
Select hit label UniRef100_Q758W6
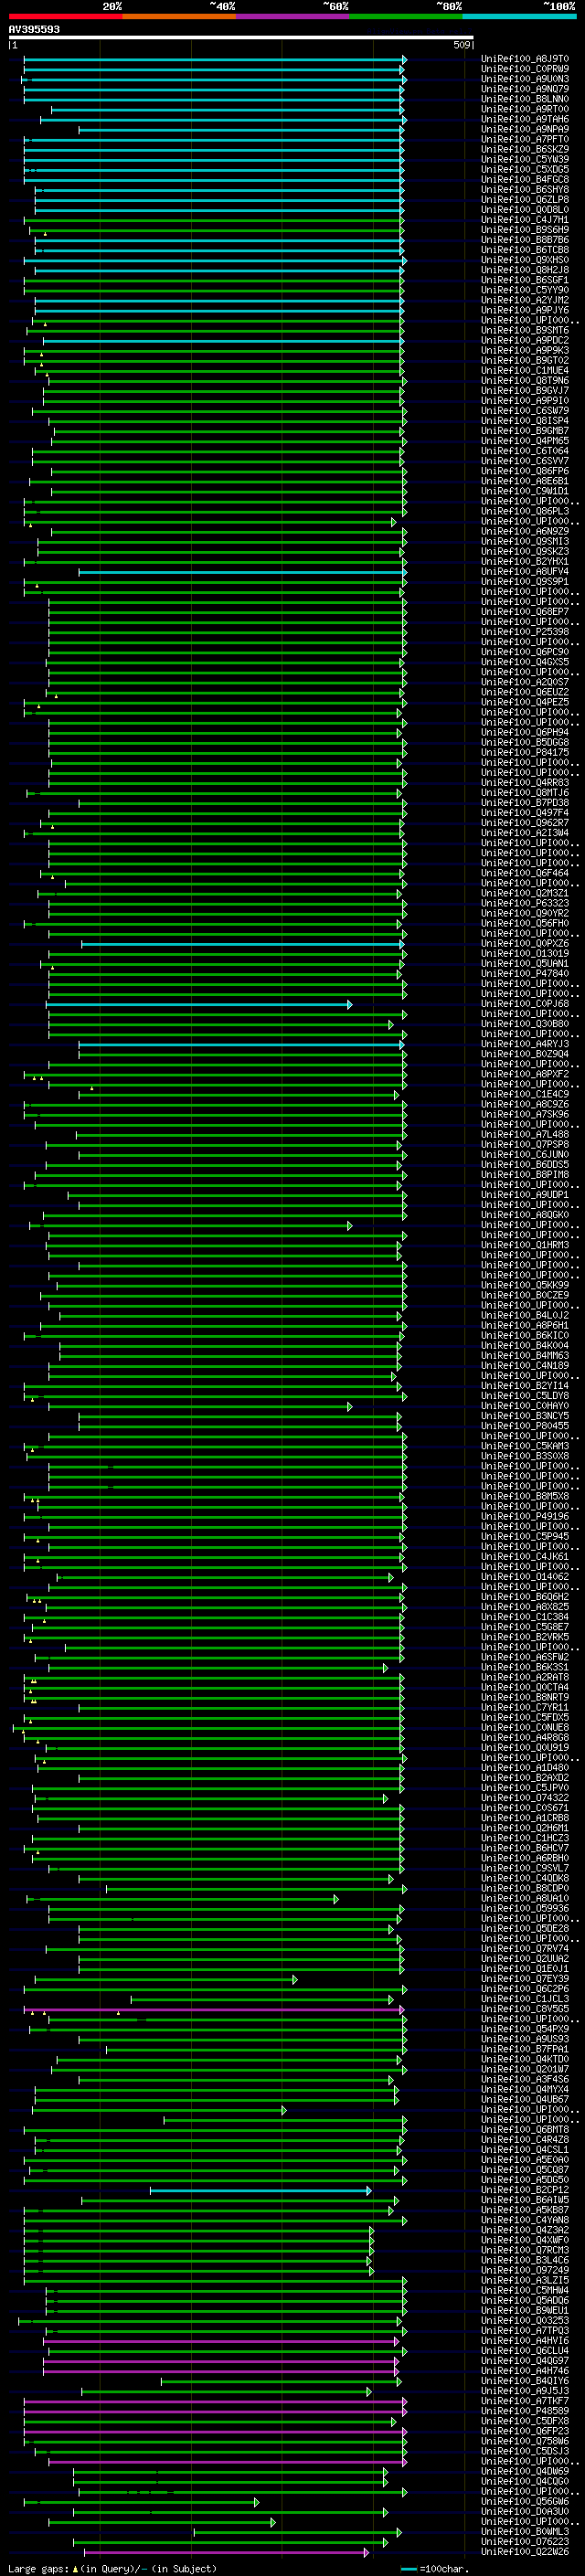[x=524, y=2440]
